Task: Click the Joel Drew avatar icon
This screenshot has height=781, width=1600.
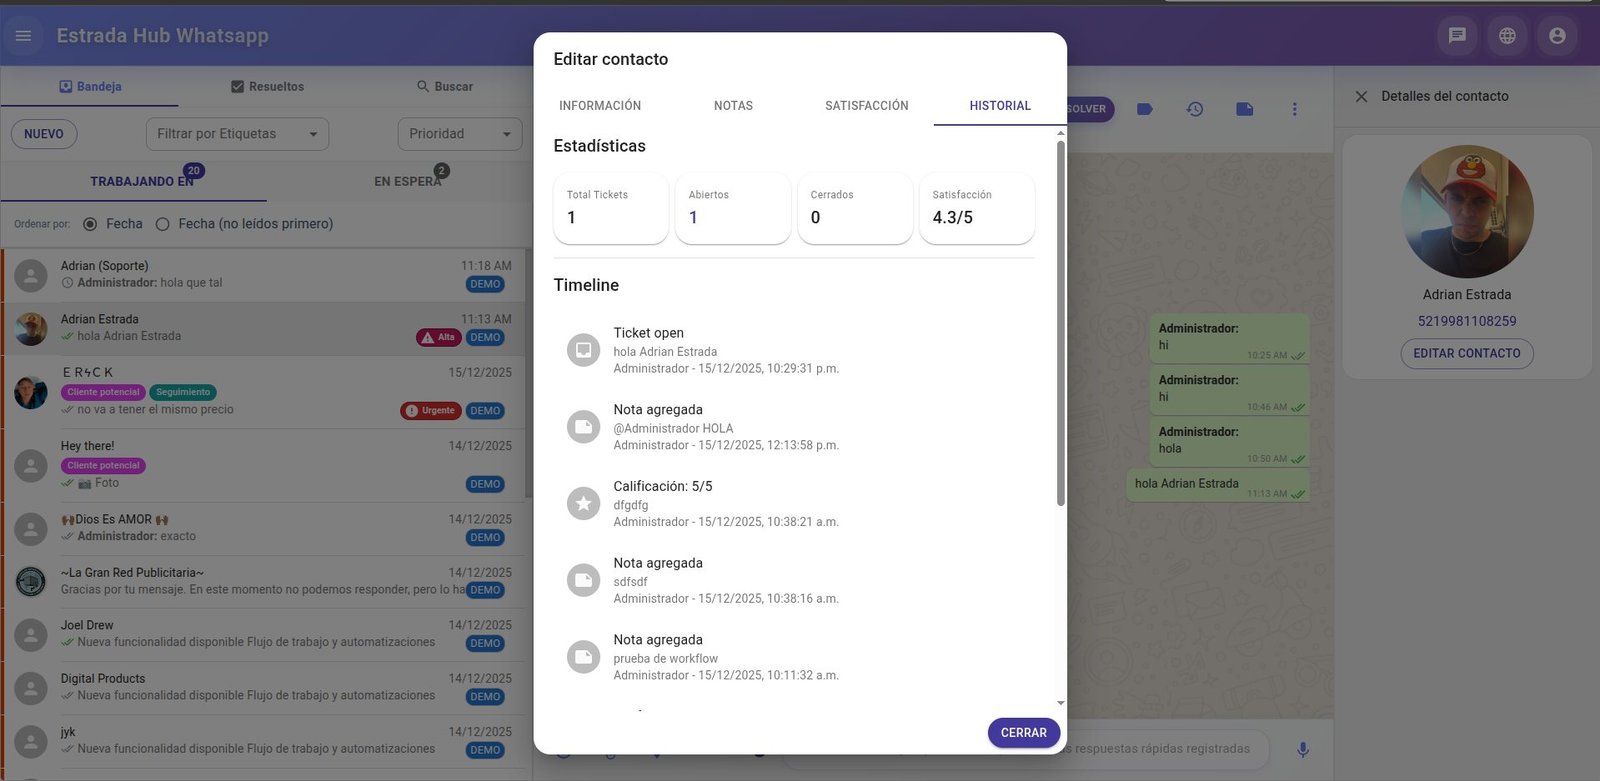Action: (31, 635)
